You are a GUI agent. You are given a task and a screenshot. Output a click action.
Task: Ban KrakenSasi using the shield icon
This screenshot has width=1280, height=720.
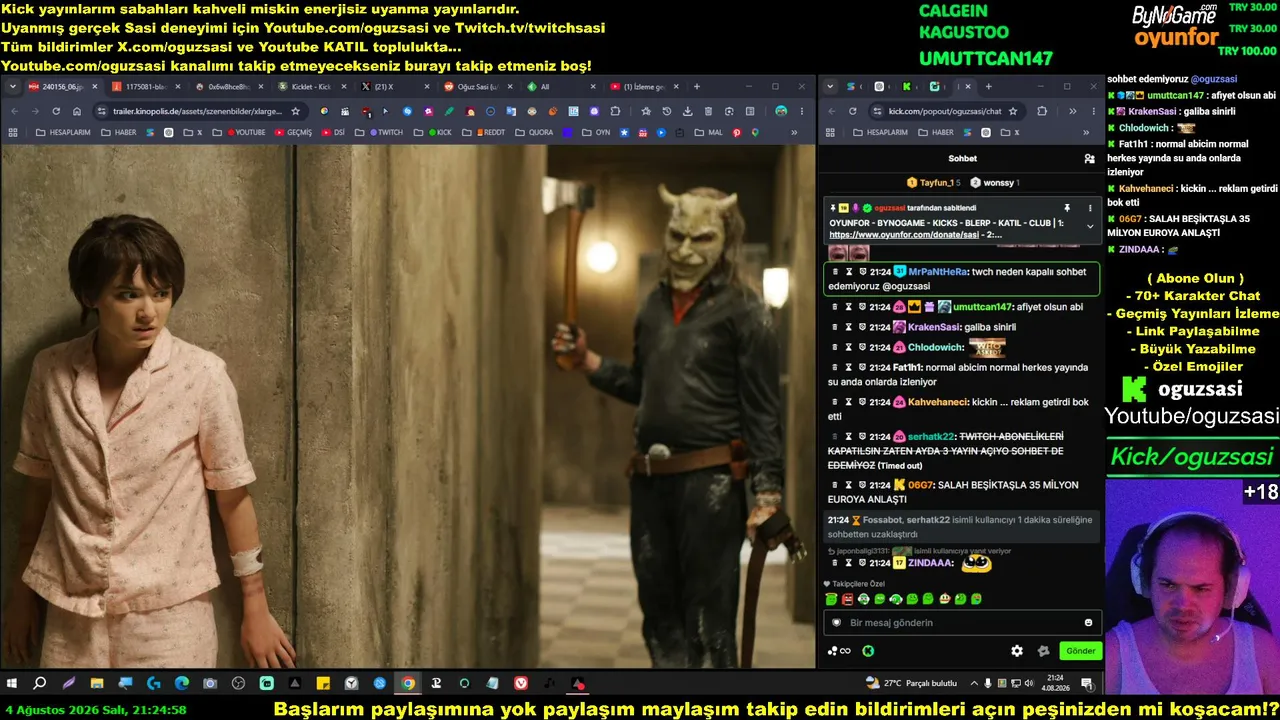click(x=861, y=327)
